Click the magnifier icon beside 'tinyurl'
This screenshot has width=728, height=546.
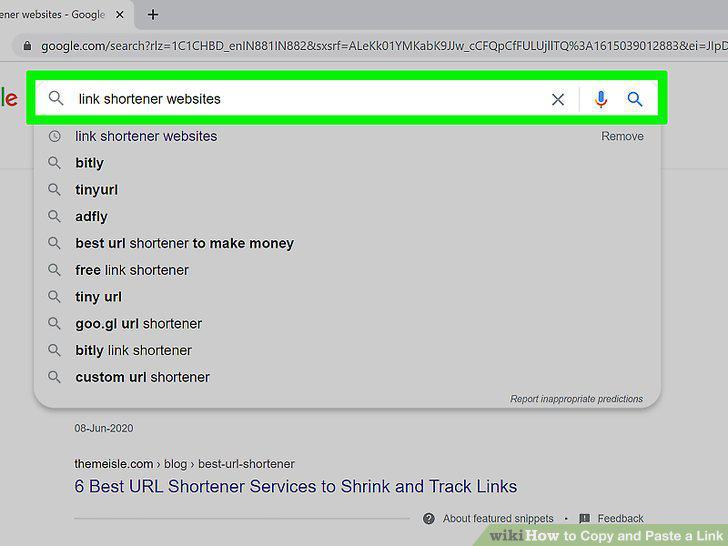tap(54, 189)
